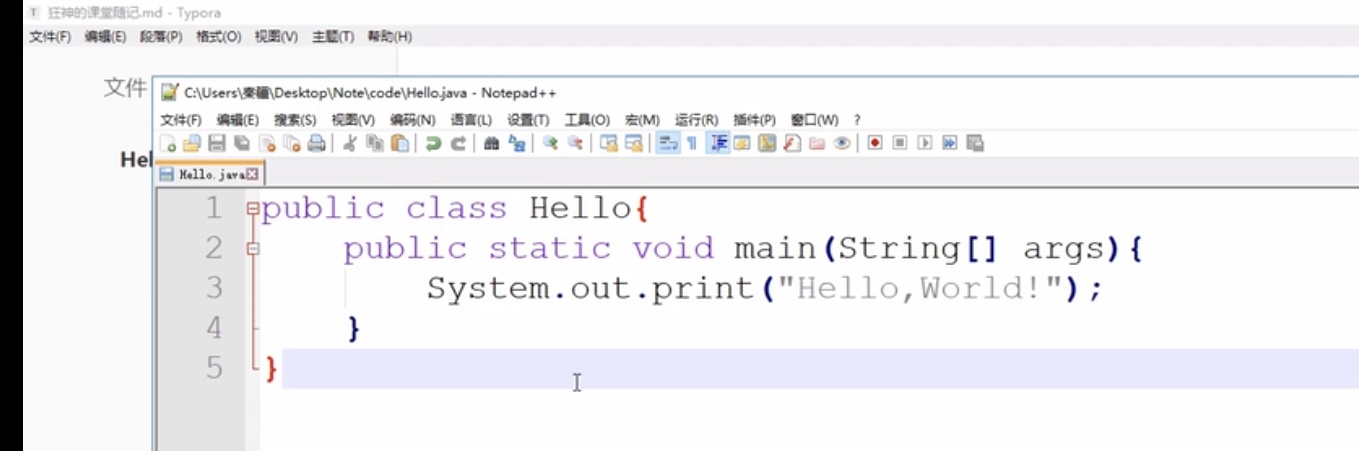Open the ? help menu
This screenshot has width=1359, height=451.
coord(857,119)
